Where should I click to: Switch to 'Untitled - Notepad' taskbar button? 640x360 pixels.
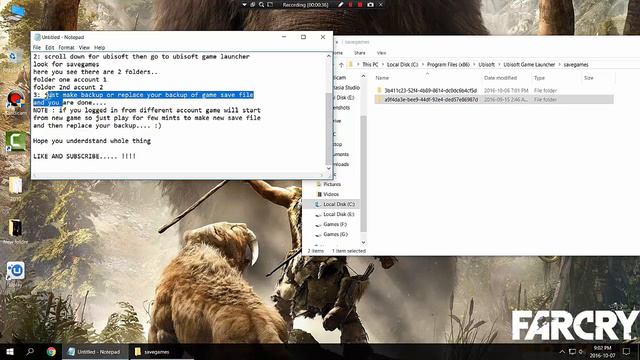[x=95, y=351]
